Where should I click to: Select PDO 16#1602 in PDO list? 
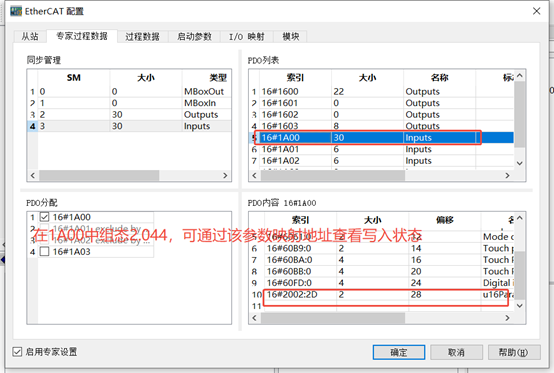pyautogui.click(x=381, y=114)
